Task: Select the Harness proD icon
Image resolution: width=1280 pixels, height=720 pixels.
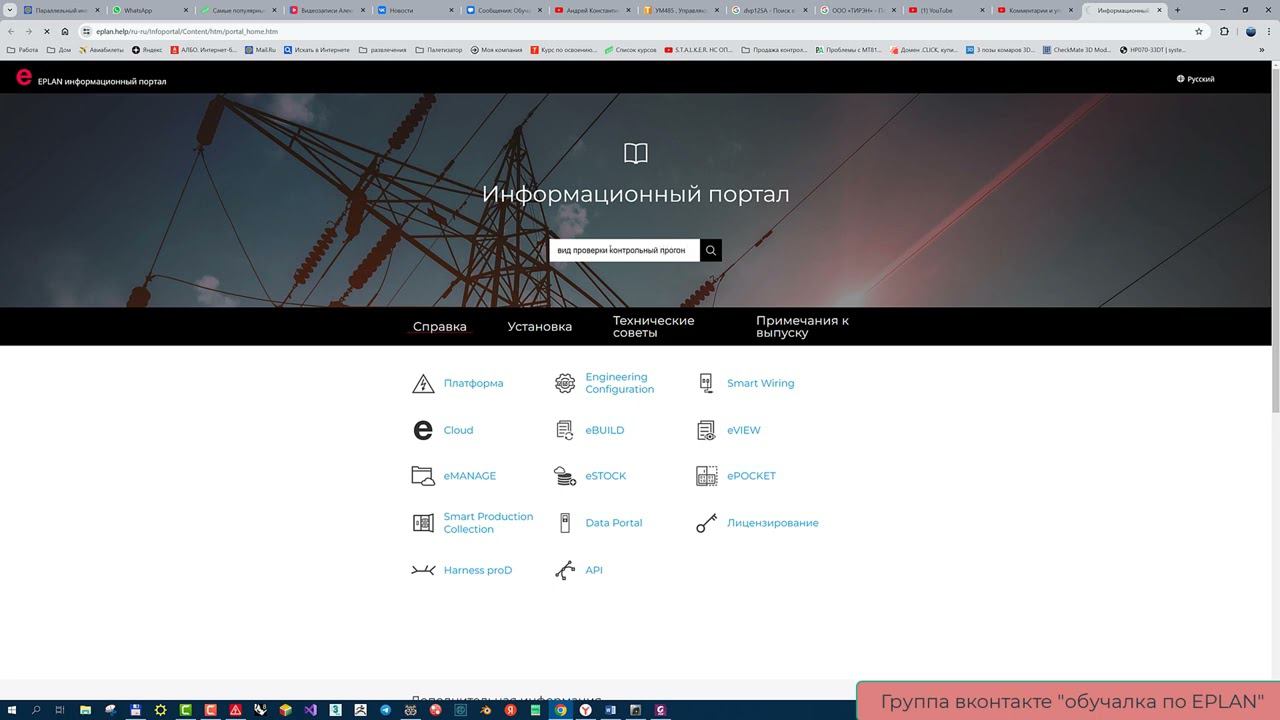Action: pyautogui.click(x=423, y=570)
